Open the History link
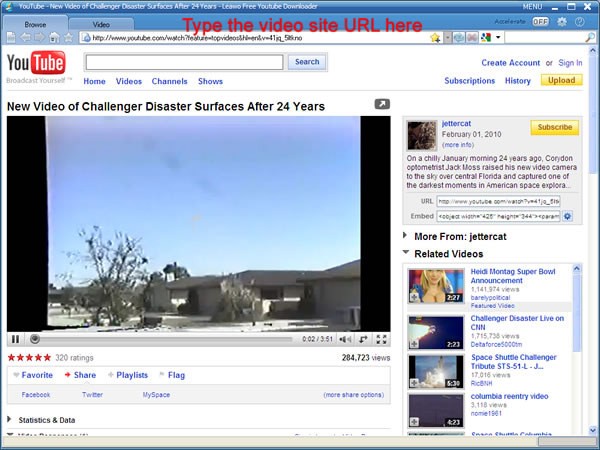The image size is (600, 450). (518, 81)
